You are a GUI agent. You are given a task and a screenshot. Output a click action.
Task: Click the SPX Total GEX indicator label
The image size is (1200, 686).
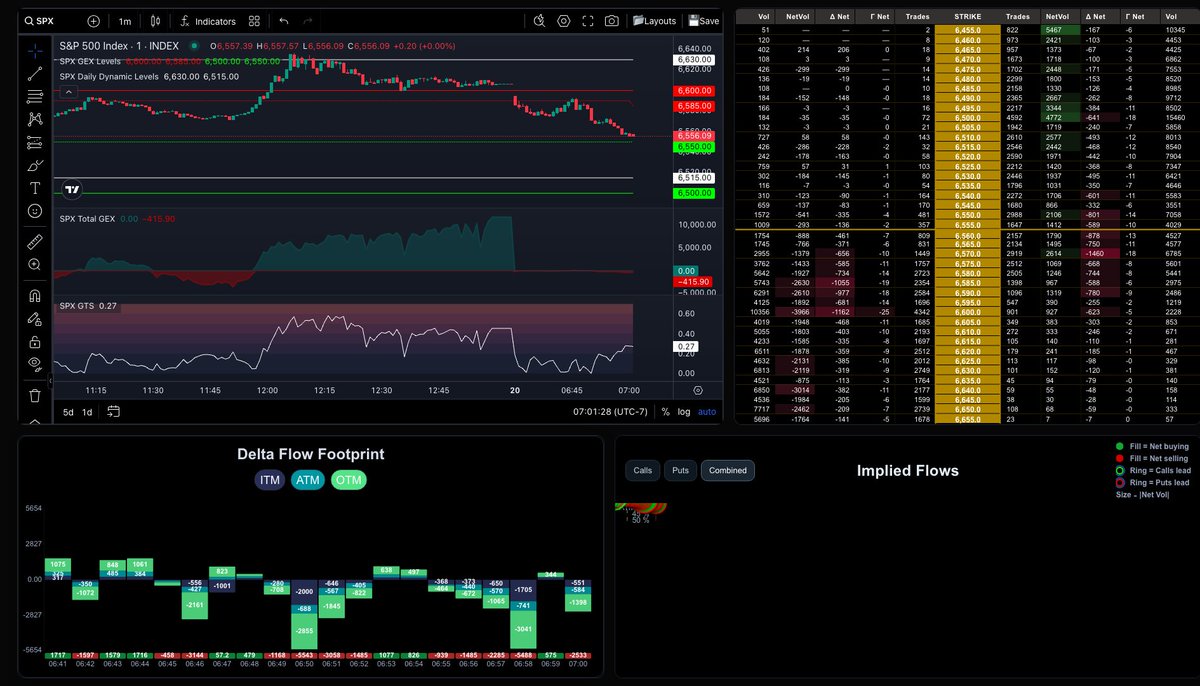coord(86,219)
